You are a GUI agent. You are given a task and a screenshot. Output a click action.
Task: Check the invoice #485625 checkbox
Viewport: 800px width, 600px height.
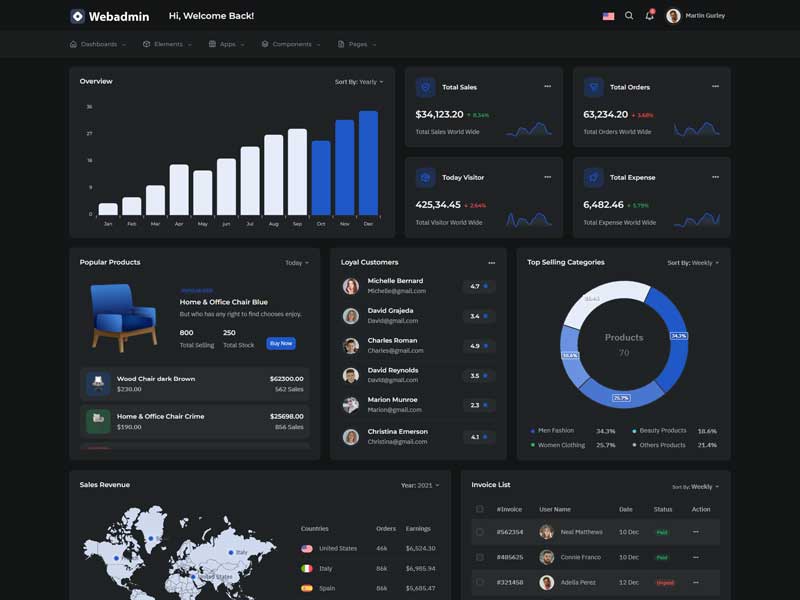[x=480, y=557]
